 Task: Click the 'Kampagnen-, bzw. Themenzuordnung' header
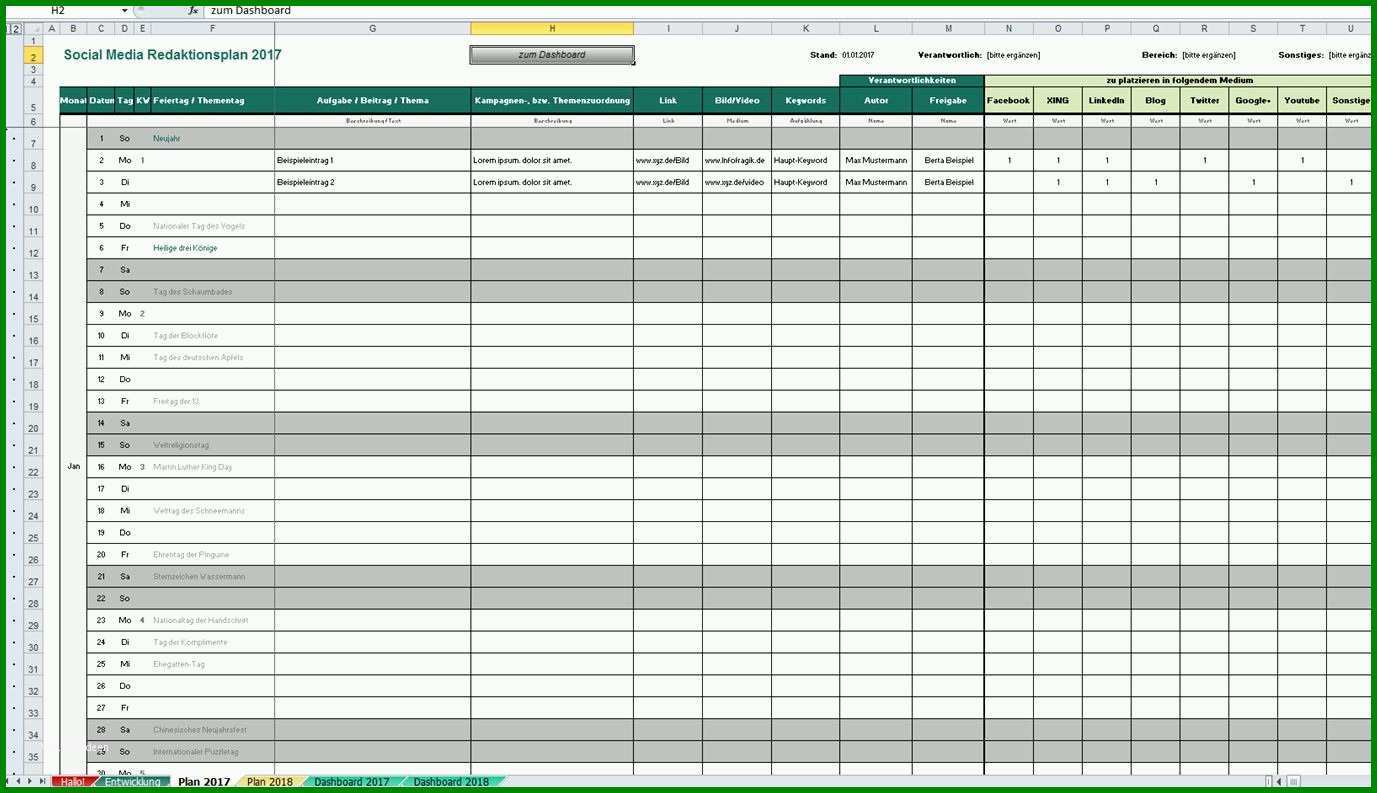click(552, 100)
